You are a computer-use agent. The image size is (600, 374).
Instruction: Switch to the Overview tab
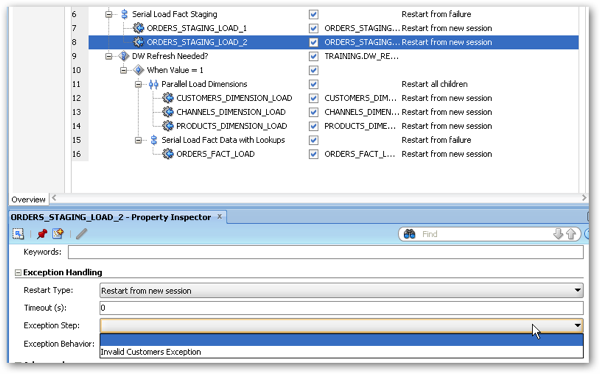pyautogui.click(x=28, y=199)
